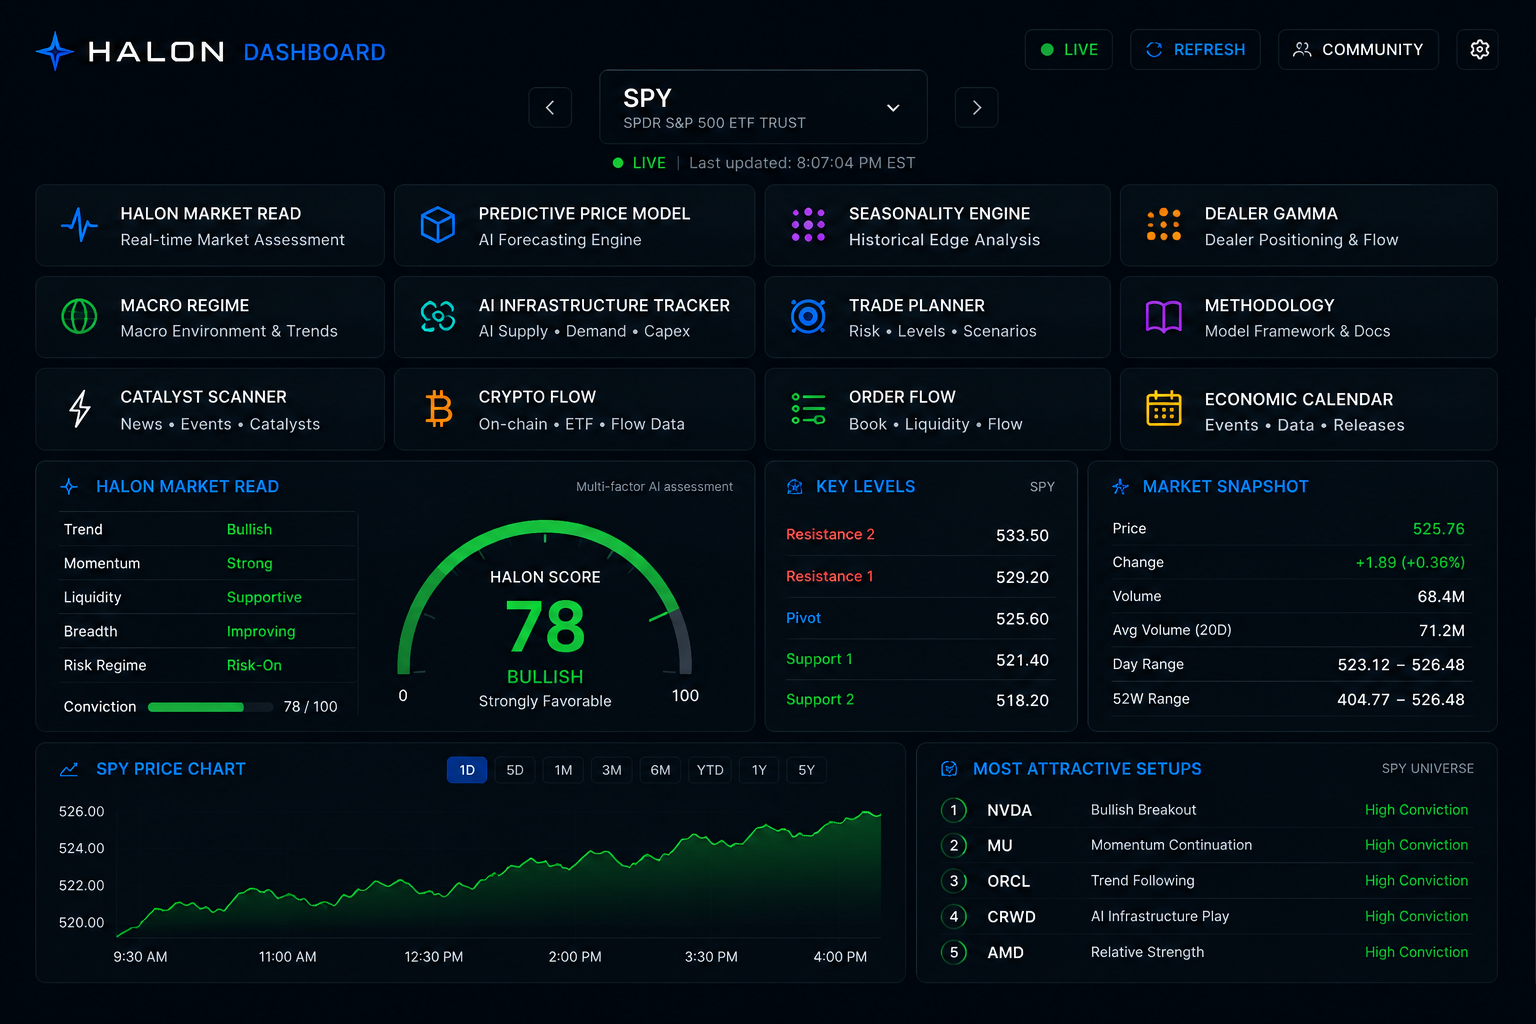Open the Macro Regime card
The width and height of the screenshot is (1536, 1024).
tap(210, 317)
